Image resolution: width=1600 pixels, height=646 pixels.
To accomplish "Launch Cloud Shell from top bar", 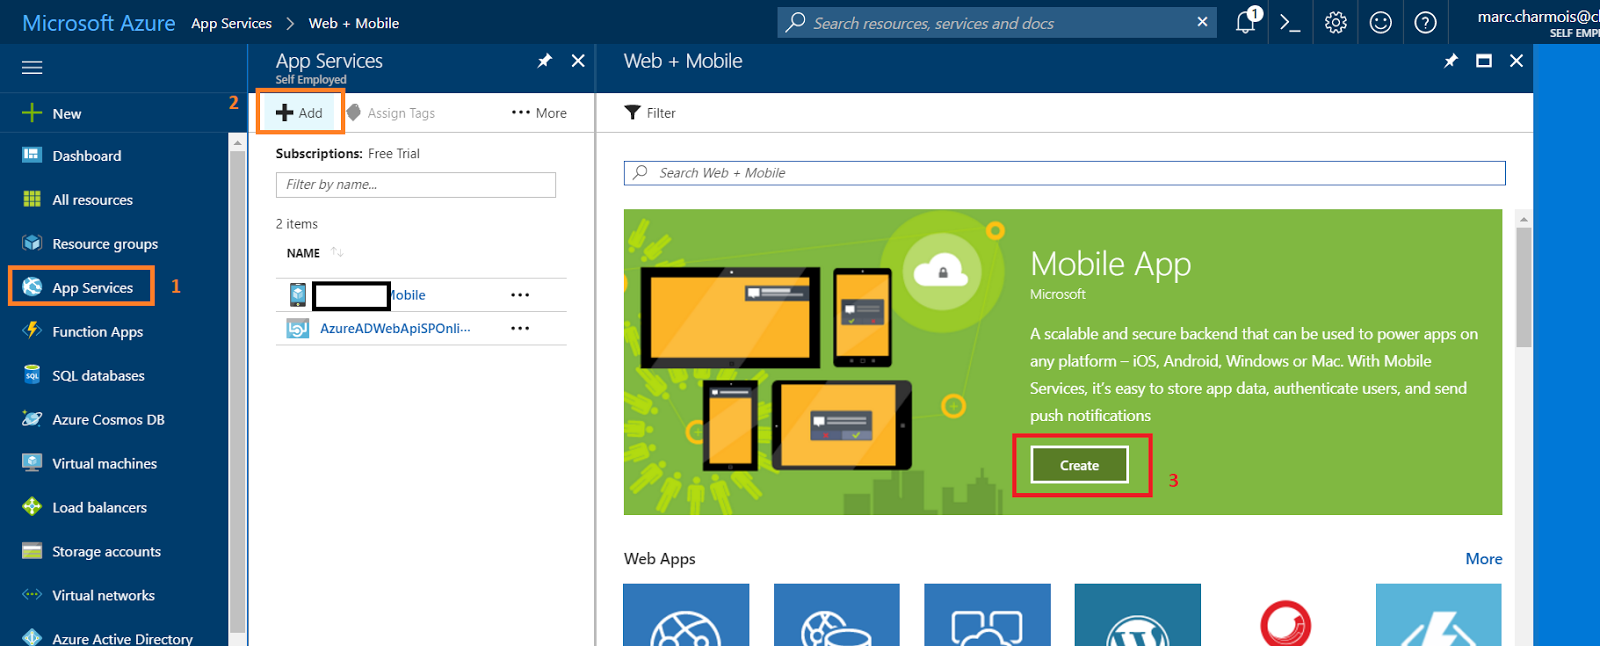I will click(1290, 23).
